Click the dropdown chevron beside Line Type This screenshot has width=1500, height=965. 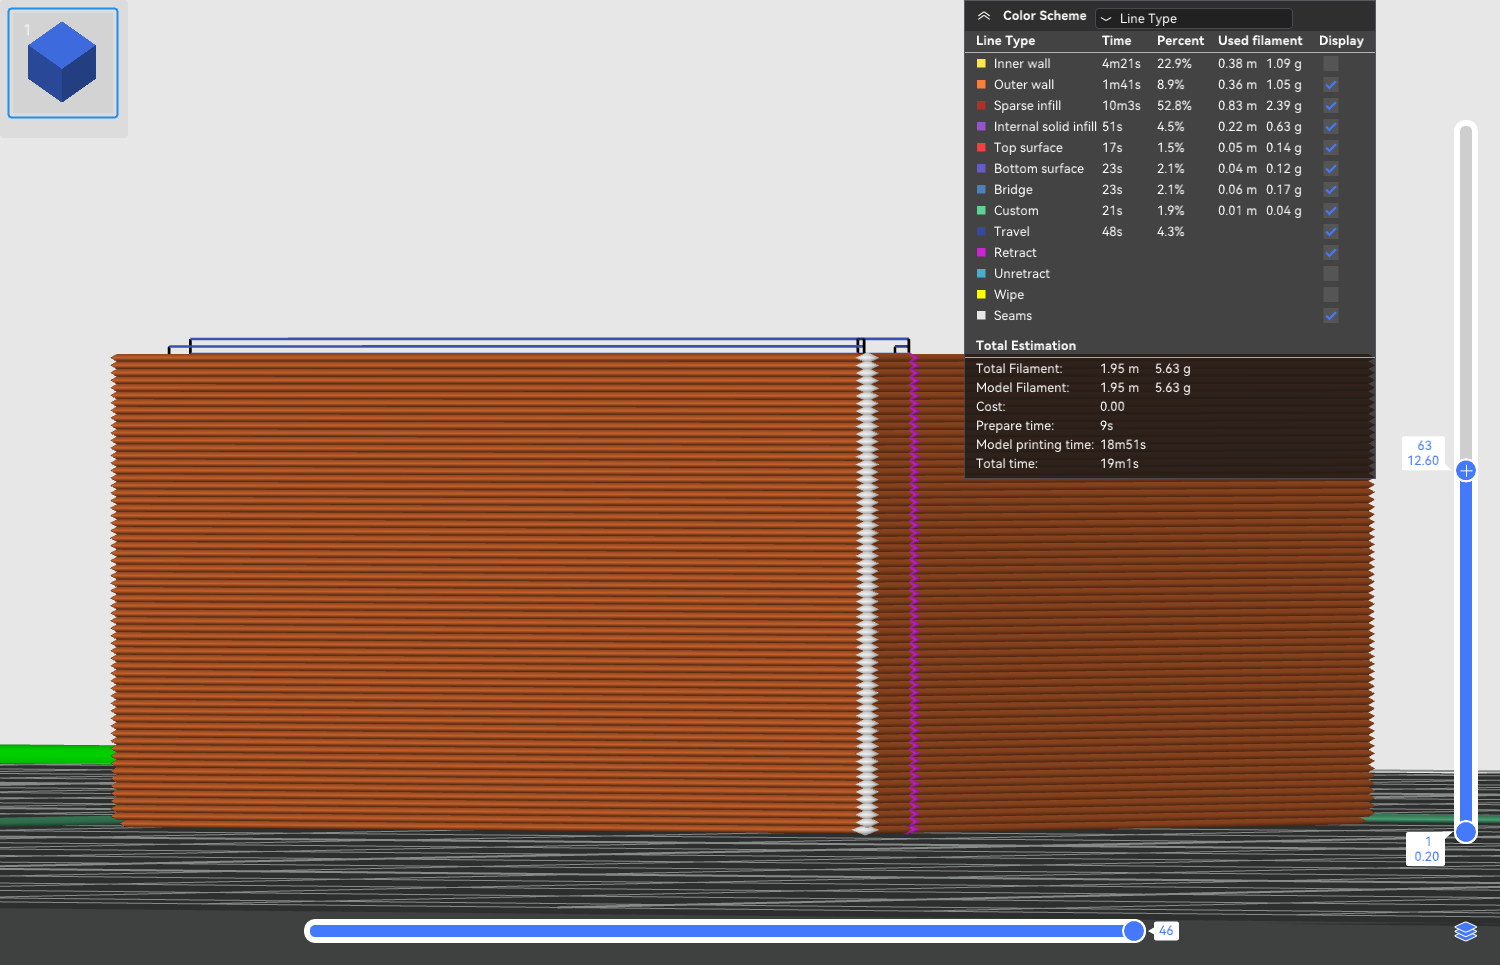coord(1106,19)
